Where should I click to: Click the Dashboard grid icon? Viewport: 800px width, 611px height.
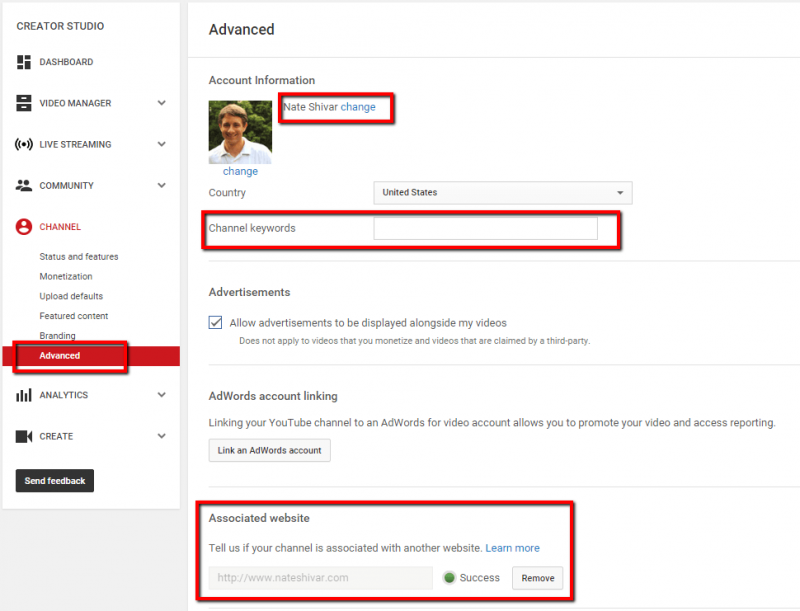tap(23, 62)
